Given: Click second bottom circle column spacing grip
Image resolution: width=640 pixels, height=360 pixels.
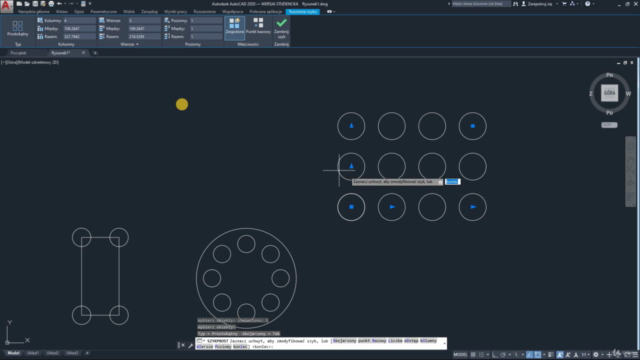Looking at the screenshot, I should [392, 207].
